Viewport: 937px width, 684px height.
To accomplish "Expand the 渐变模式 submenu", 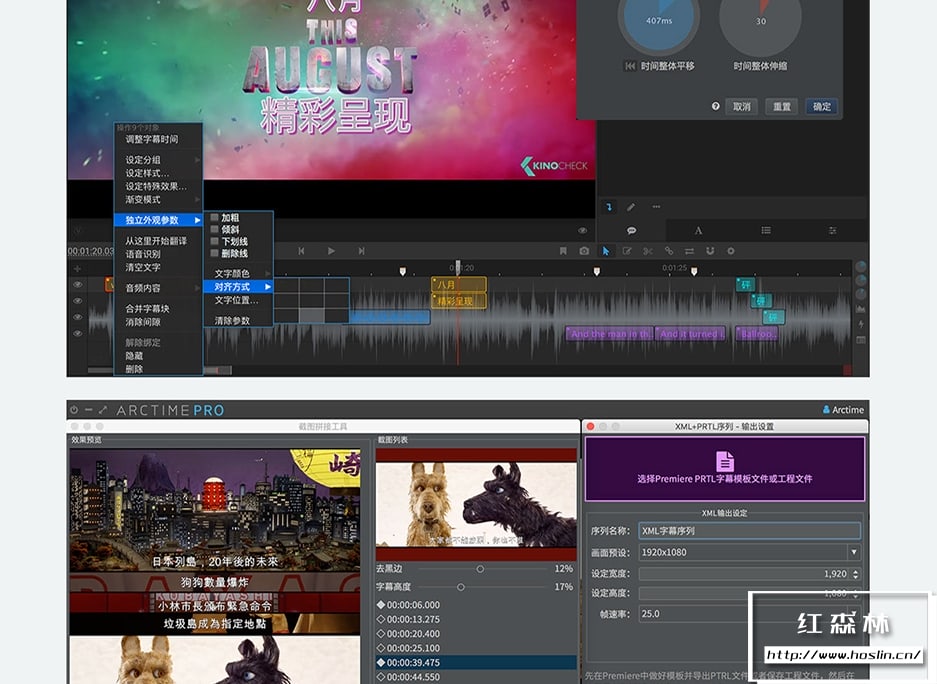I will [x=158, y=199].
